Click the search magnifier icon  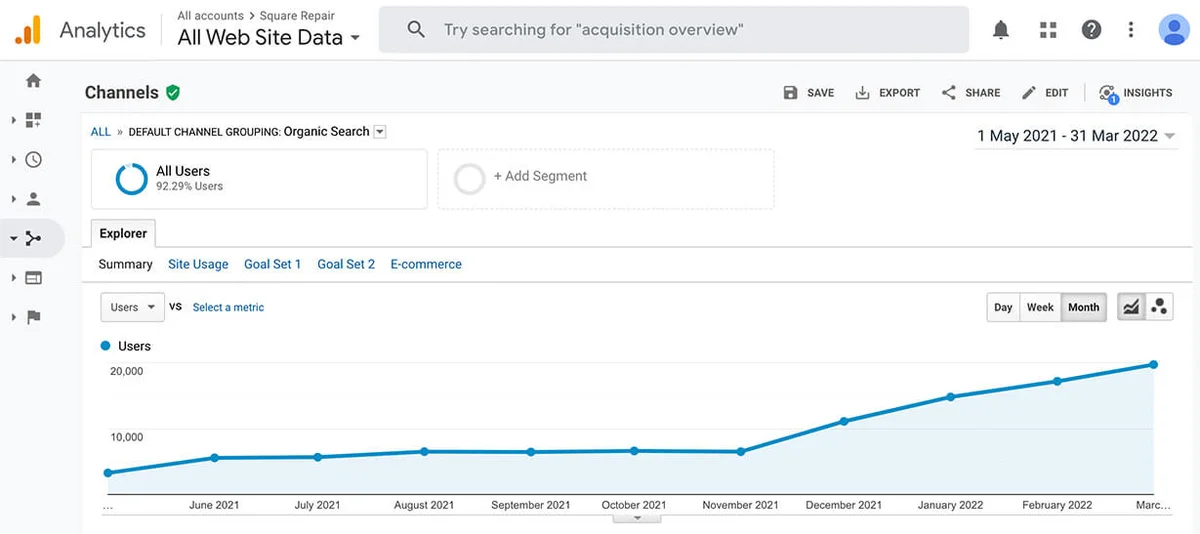coord(416,30)
